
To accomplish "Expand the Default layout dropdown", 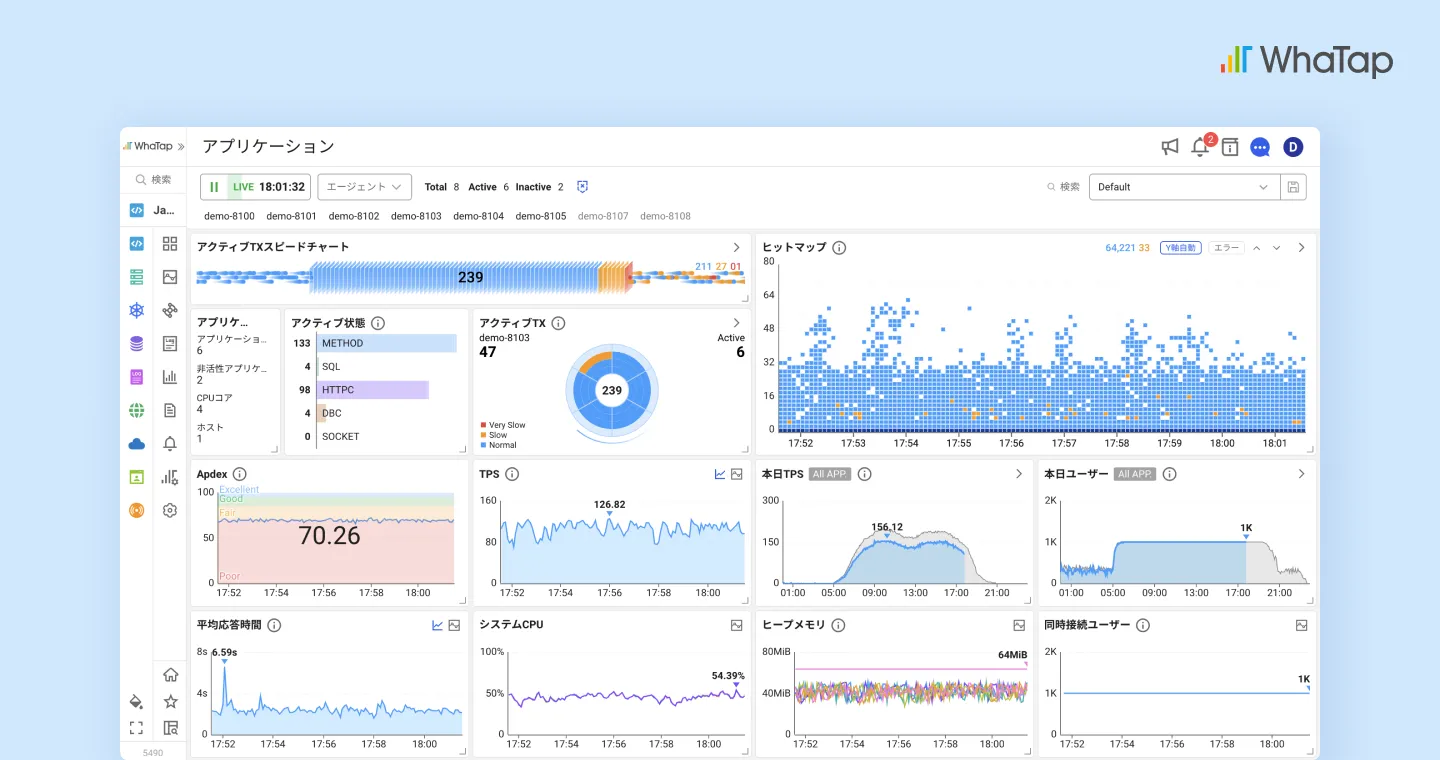I will pos(1184,187).
